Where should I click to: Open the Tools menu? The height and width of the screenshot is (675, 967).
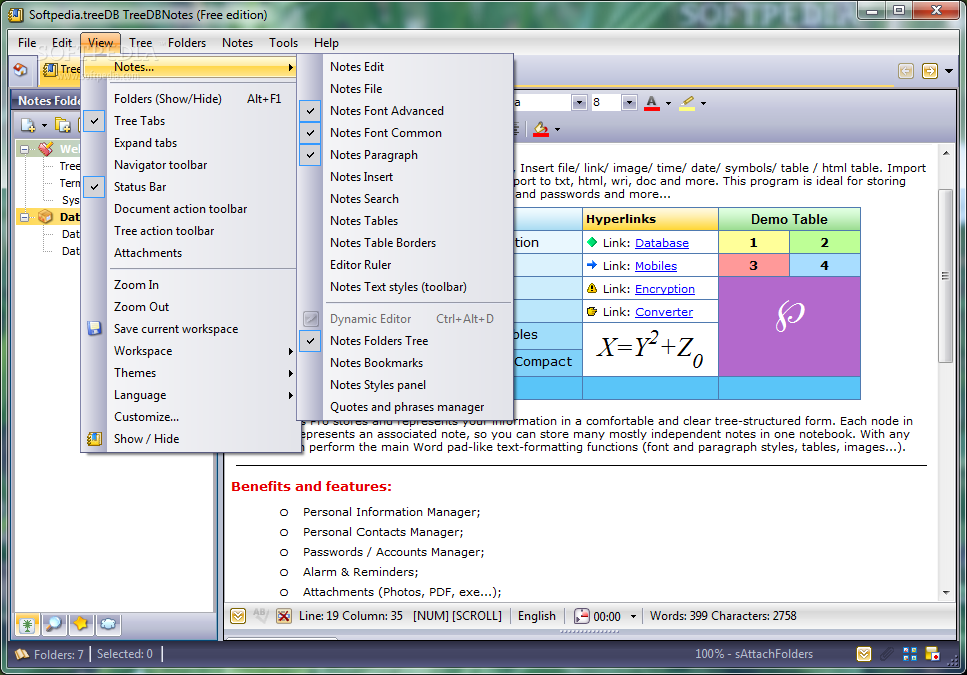(x=284, y=43)
